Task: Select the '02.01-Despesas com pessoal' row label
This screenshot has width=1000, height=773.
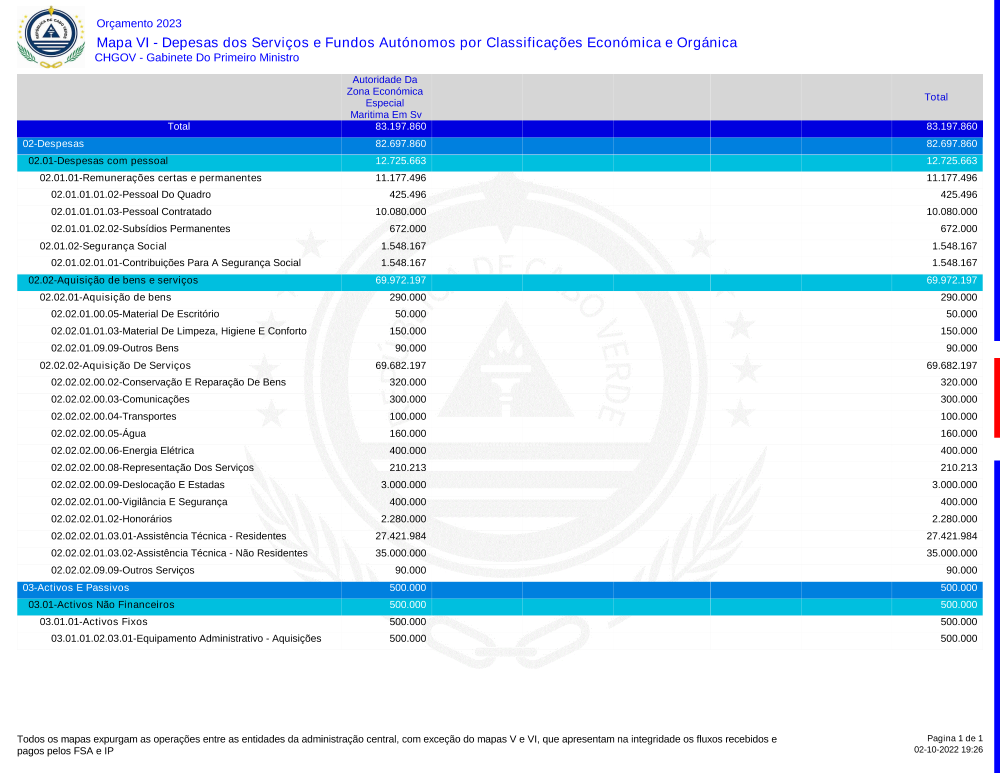Action: click(98, 161)
